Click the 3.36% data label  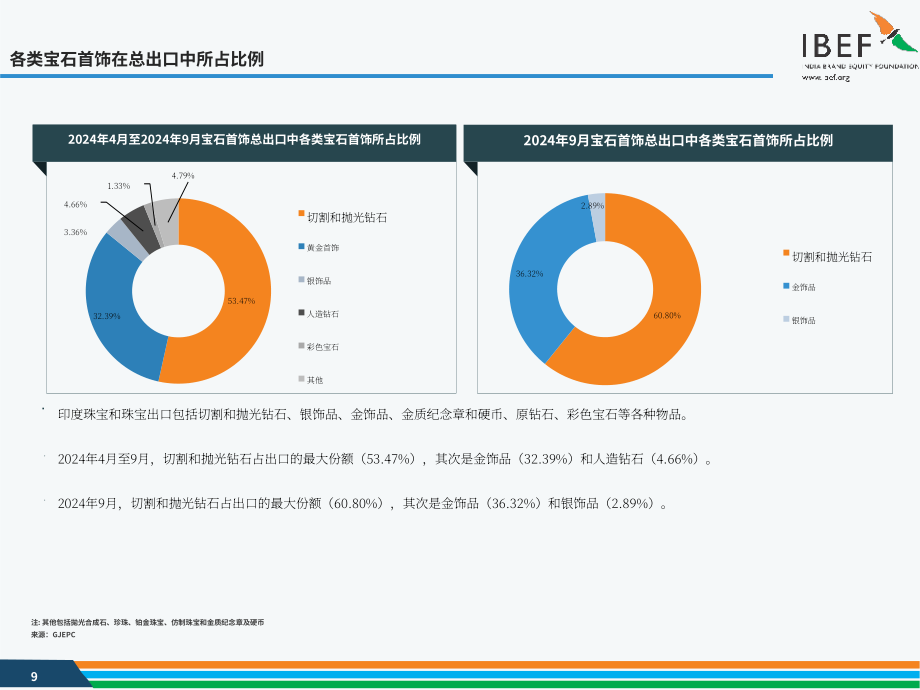pos(76,232)
